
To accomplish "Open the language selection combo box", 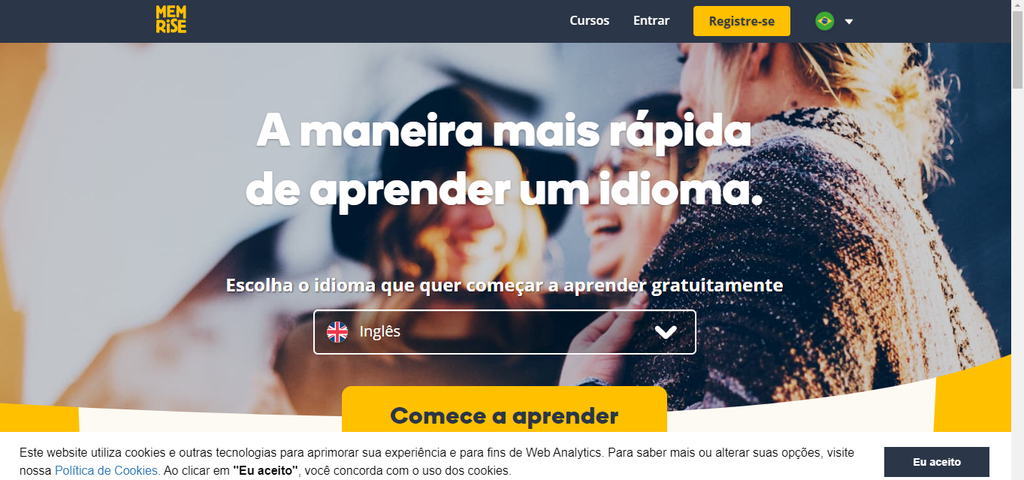I will 504,332.
